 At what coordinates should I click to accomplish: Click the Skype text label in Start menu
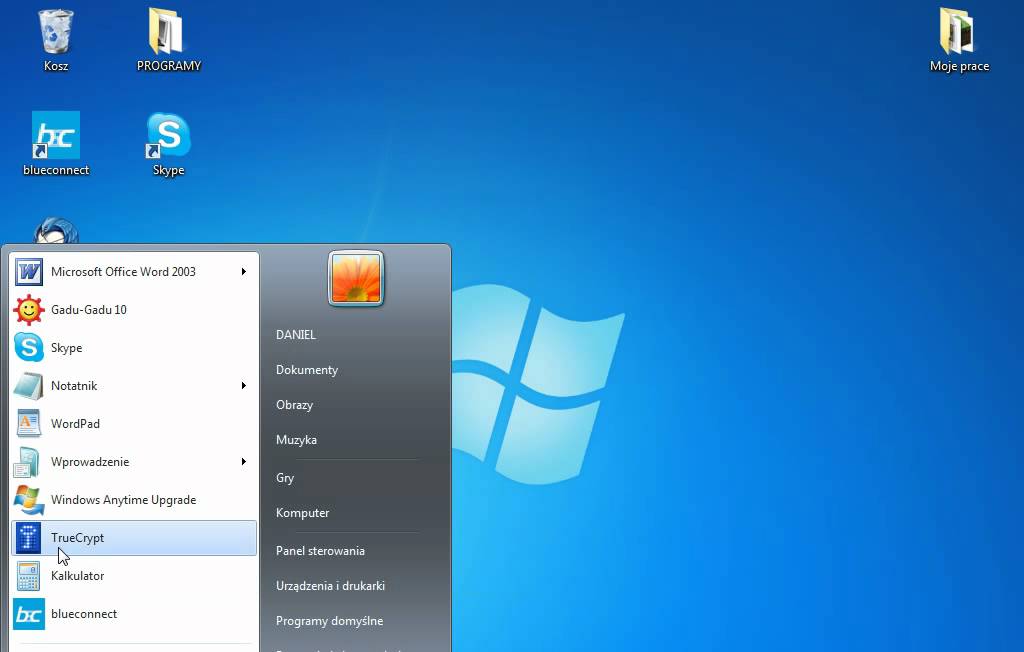pyautogui.click(x=67, y=348)
